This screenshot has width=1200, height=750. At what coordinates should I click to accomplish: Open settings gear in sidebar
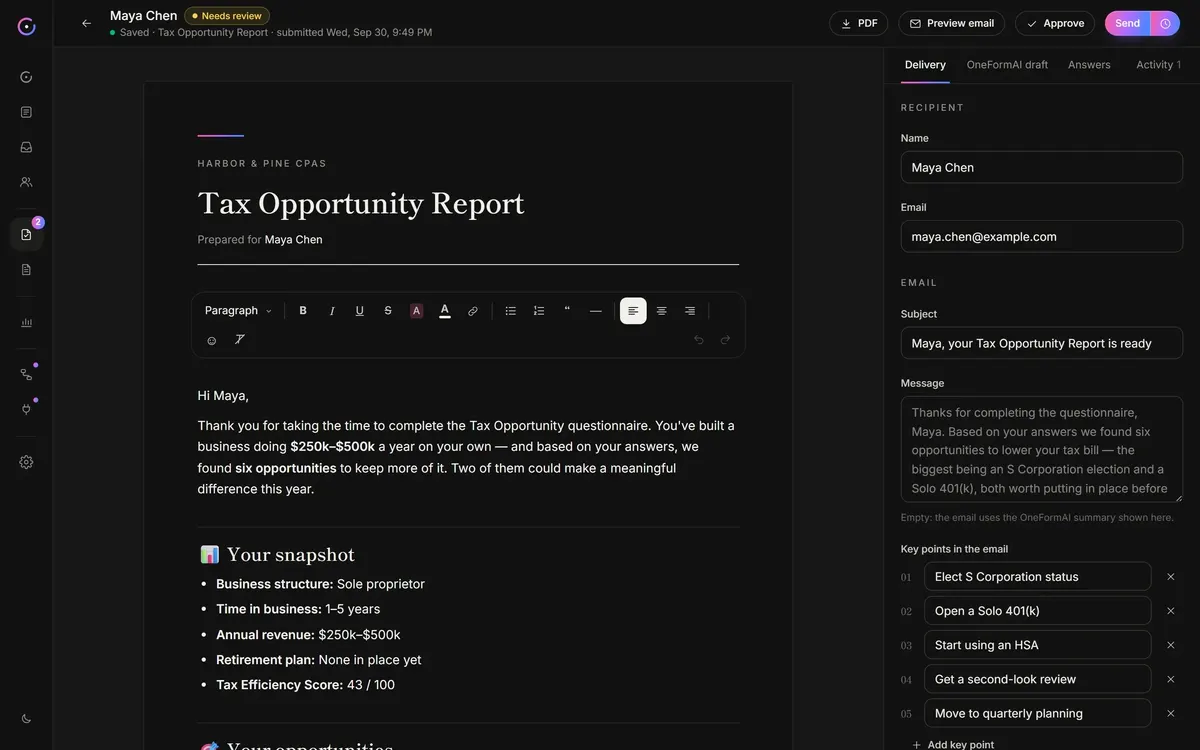tap(26, 462)
